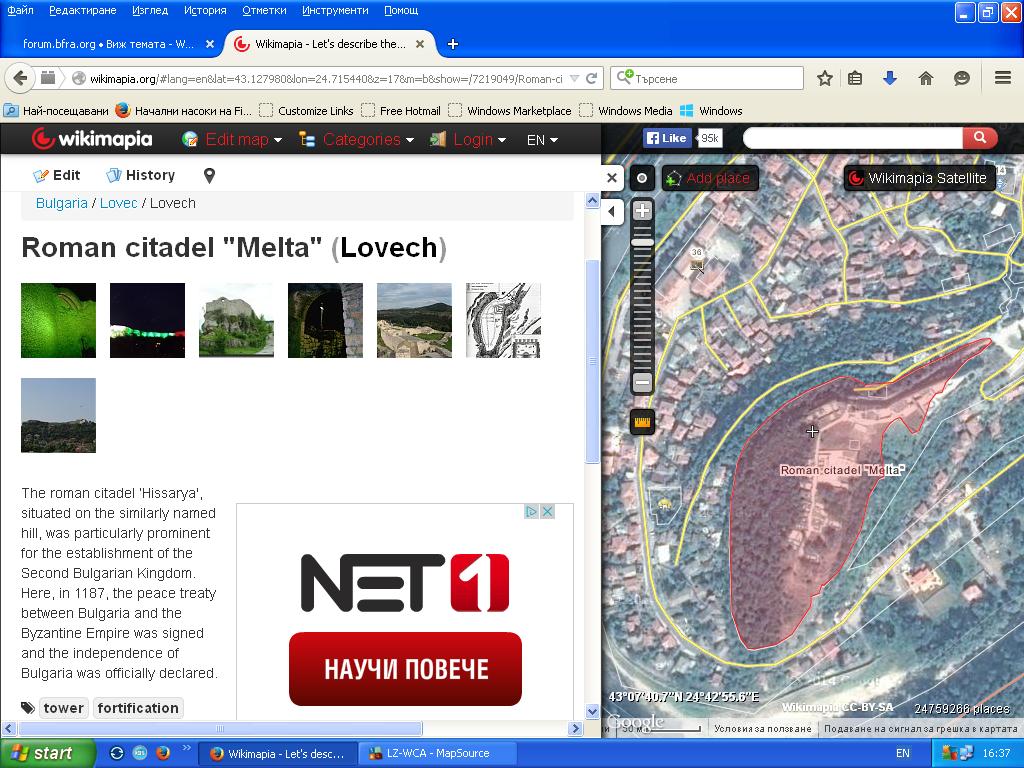Open the Edit map dropdown
The height and width of the screenshot is (768, 1024).
click(233, 140)
